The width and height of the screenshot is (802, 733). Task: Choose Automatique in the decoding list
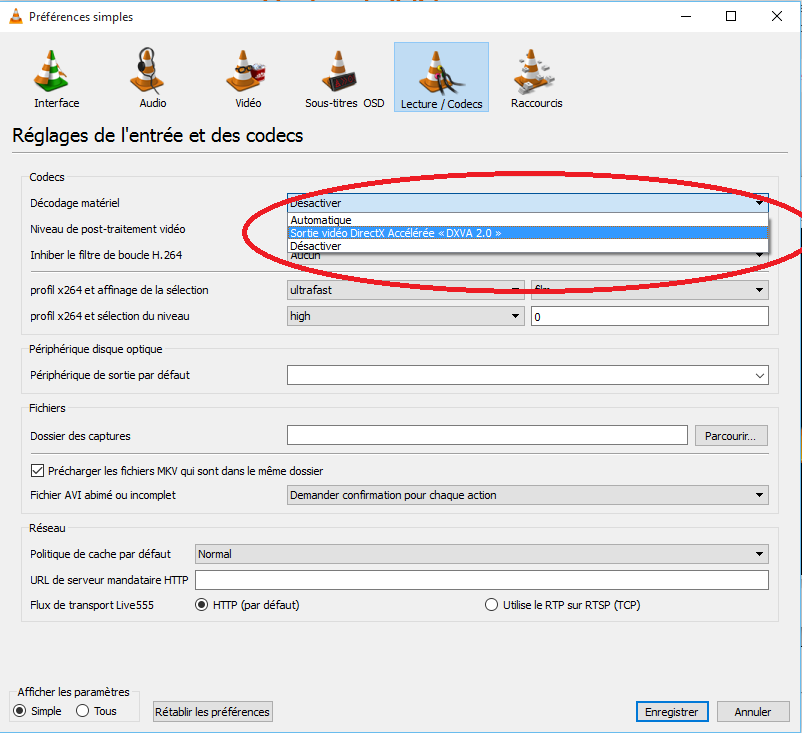click(x=321, y=220)
